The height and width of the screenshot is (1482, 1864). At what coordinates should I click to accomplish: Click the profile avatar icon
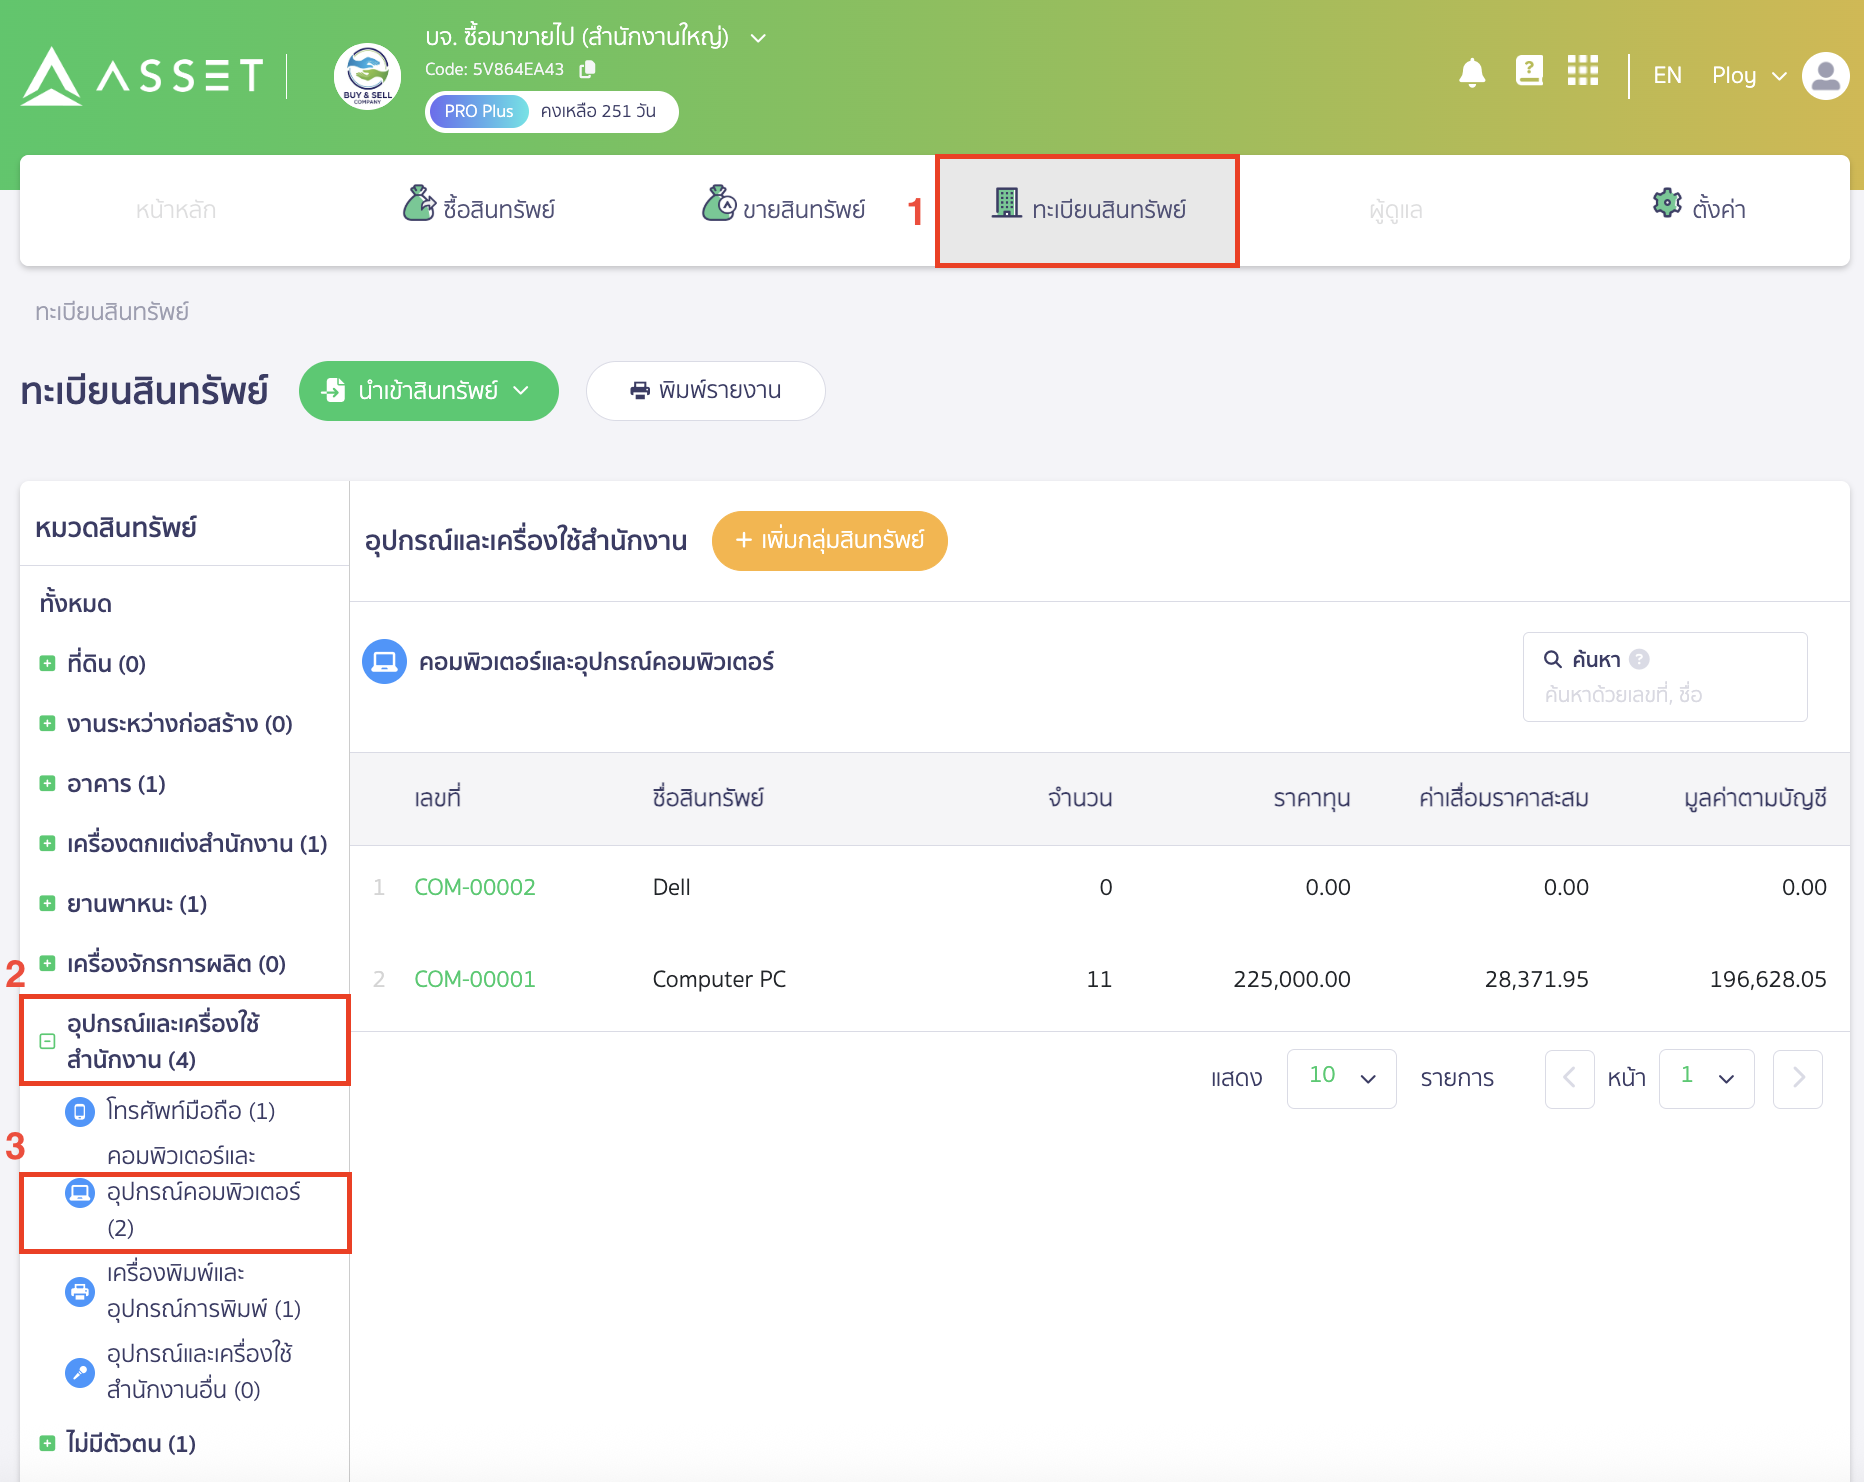[x=1824, y=76]
